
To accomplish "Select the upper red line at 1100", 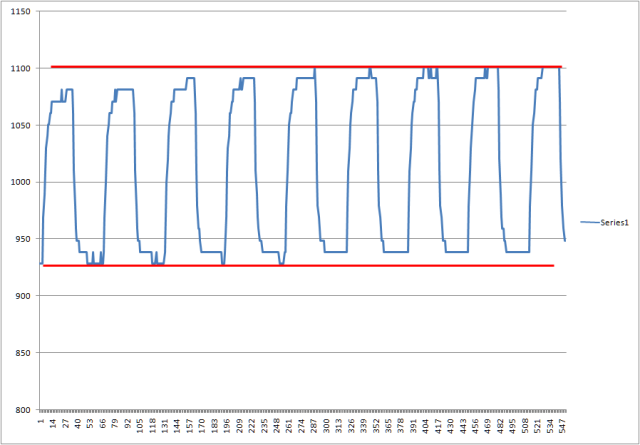I will click(300, 67).
